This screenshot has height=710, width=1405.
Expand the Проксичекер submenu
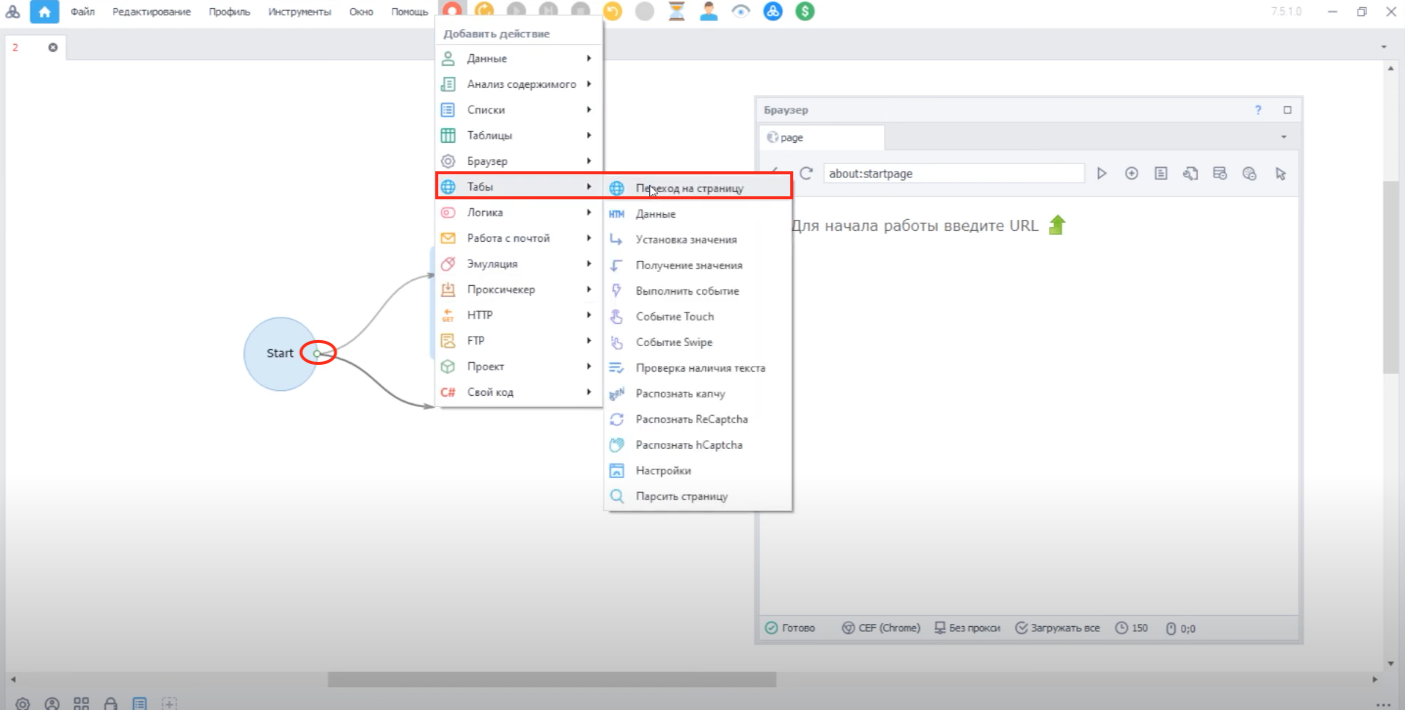(519, 290)
